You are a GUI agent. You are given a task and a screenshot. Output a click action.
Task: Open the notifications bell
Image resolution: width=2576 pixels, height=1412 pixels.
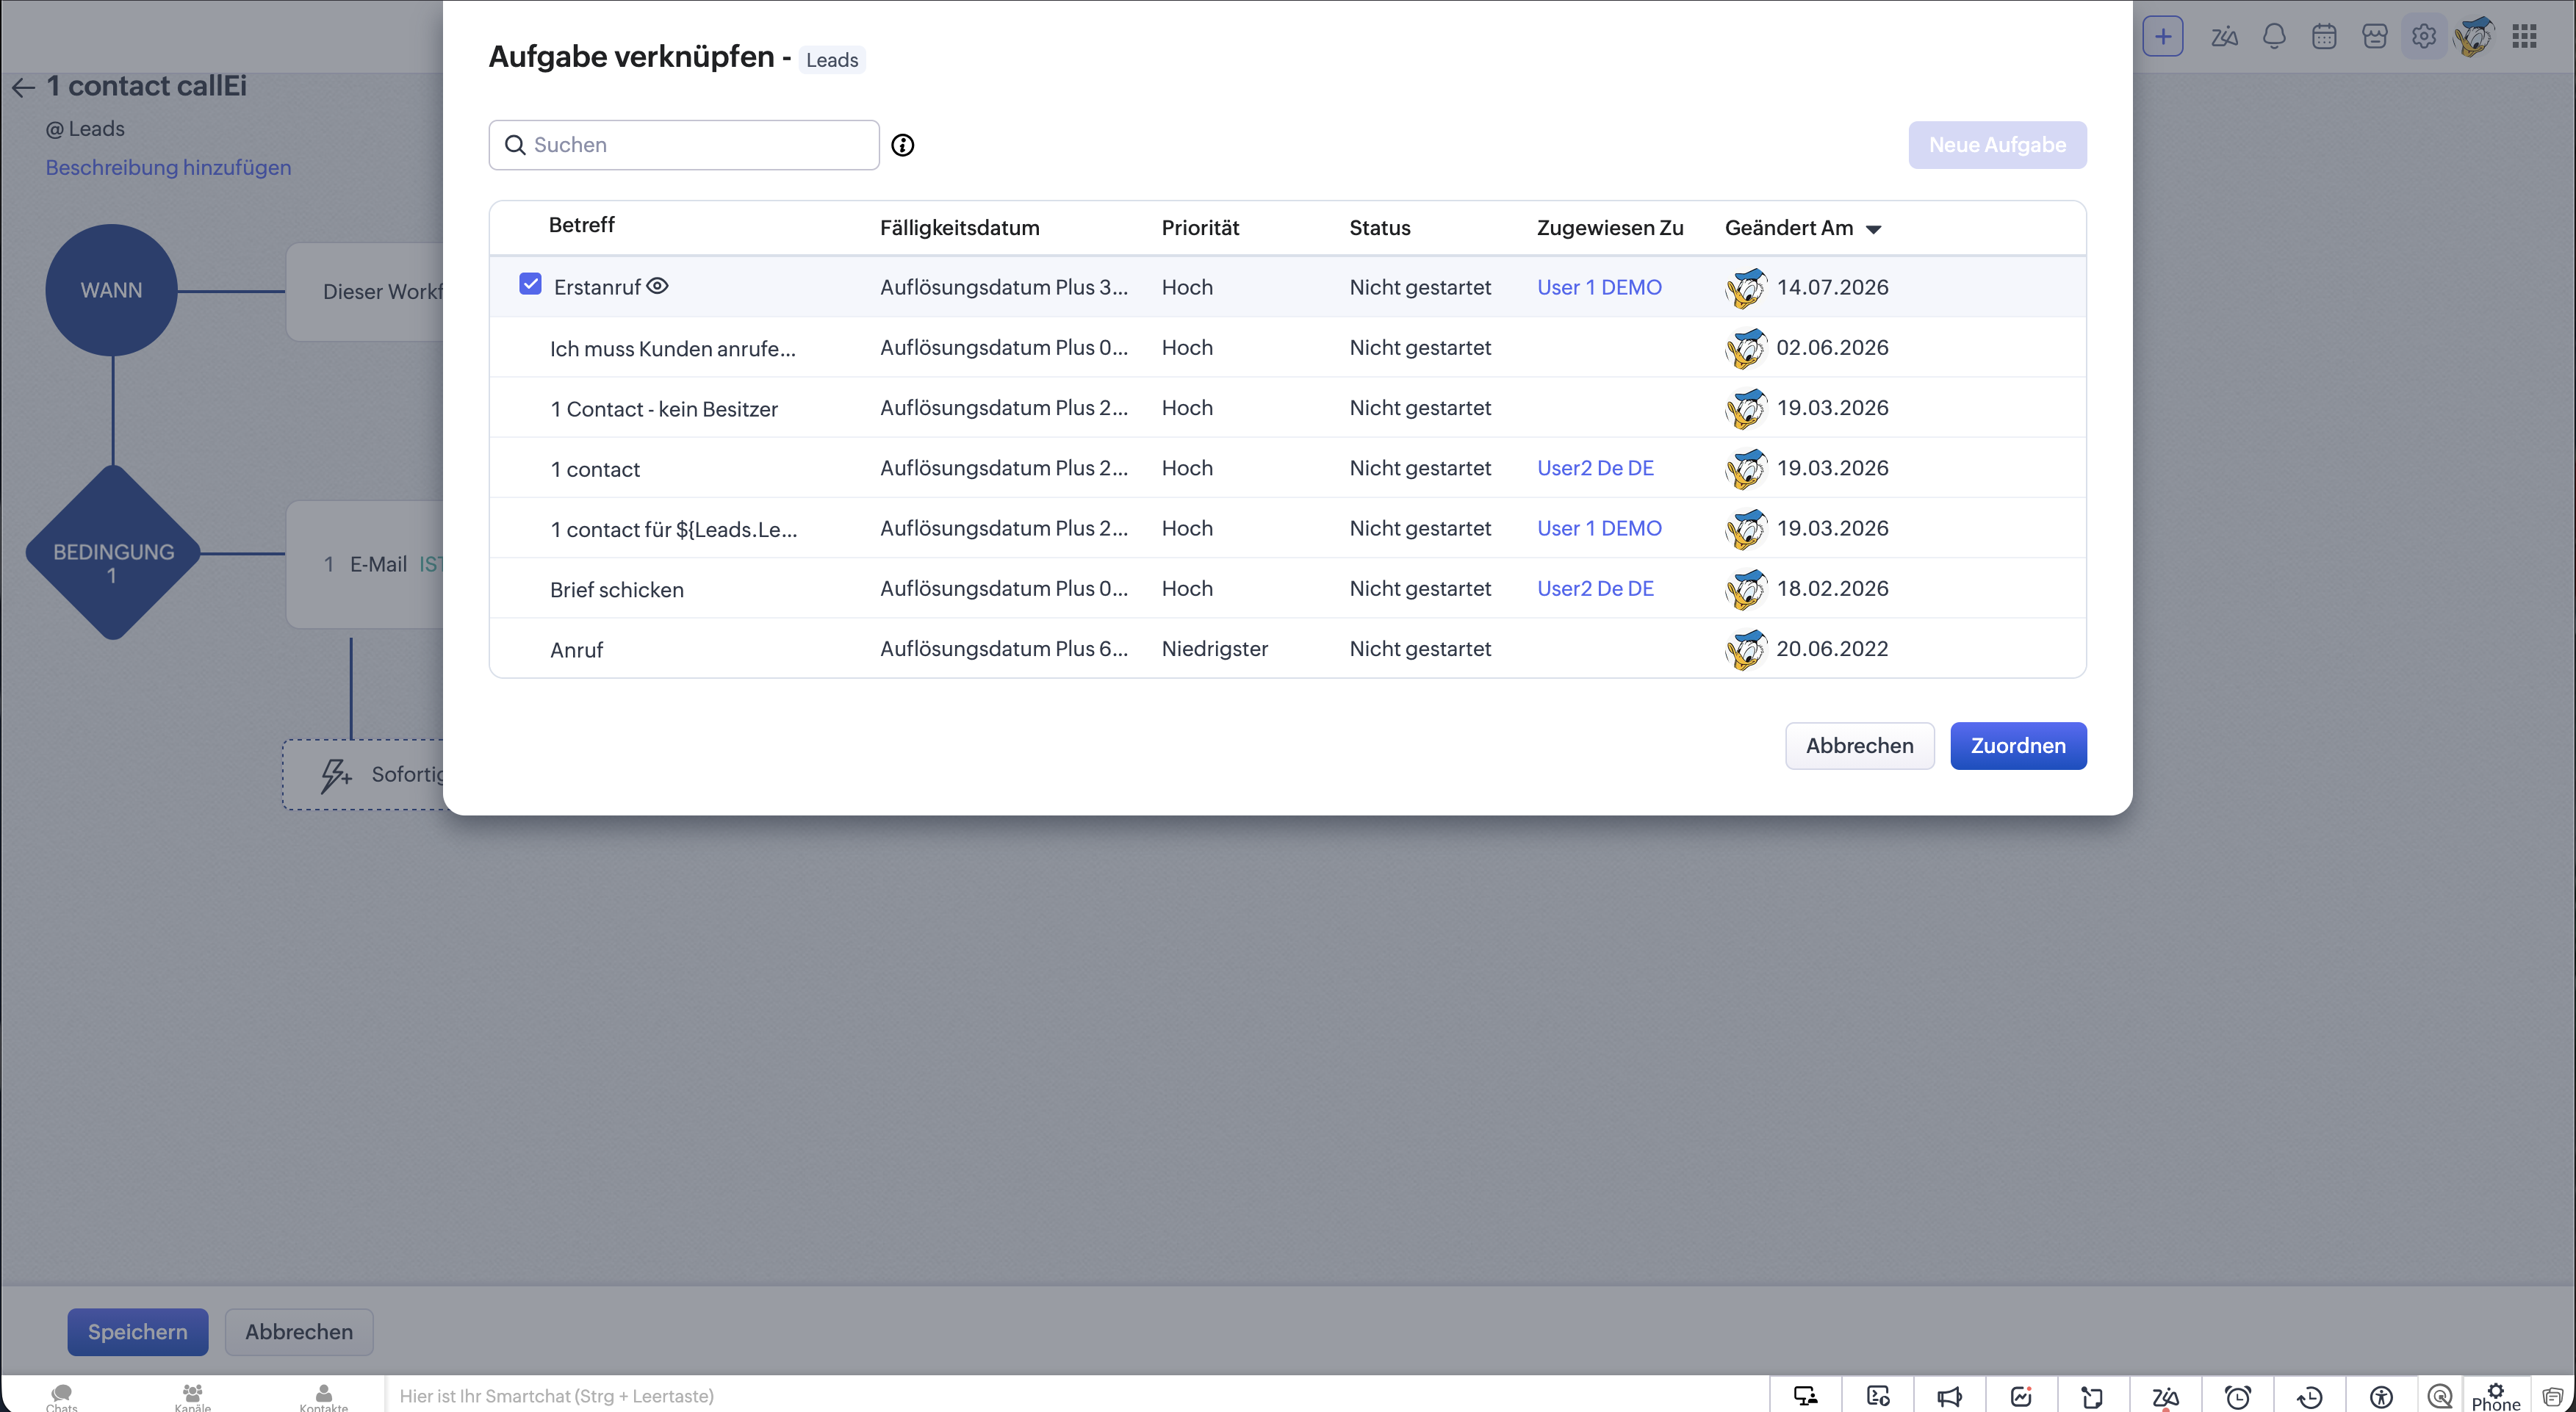pos(2274,37)
